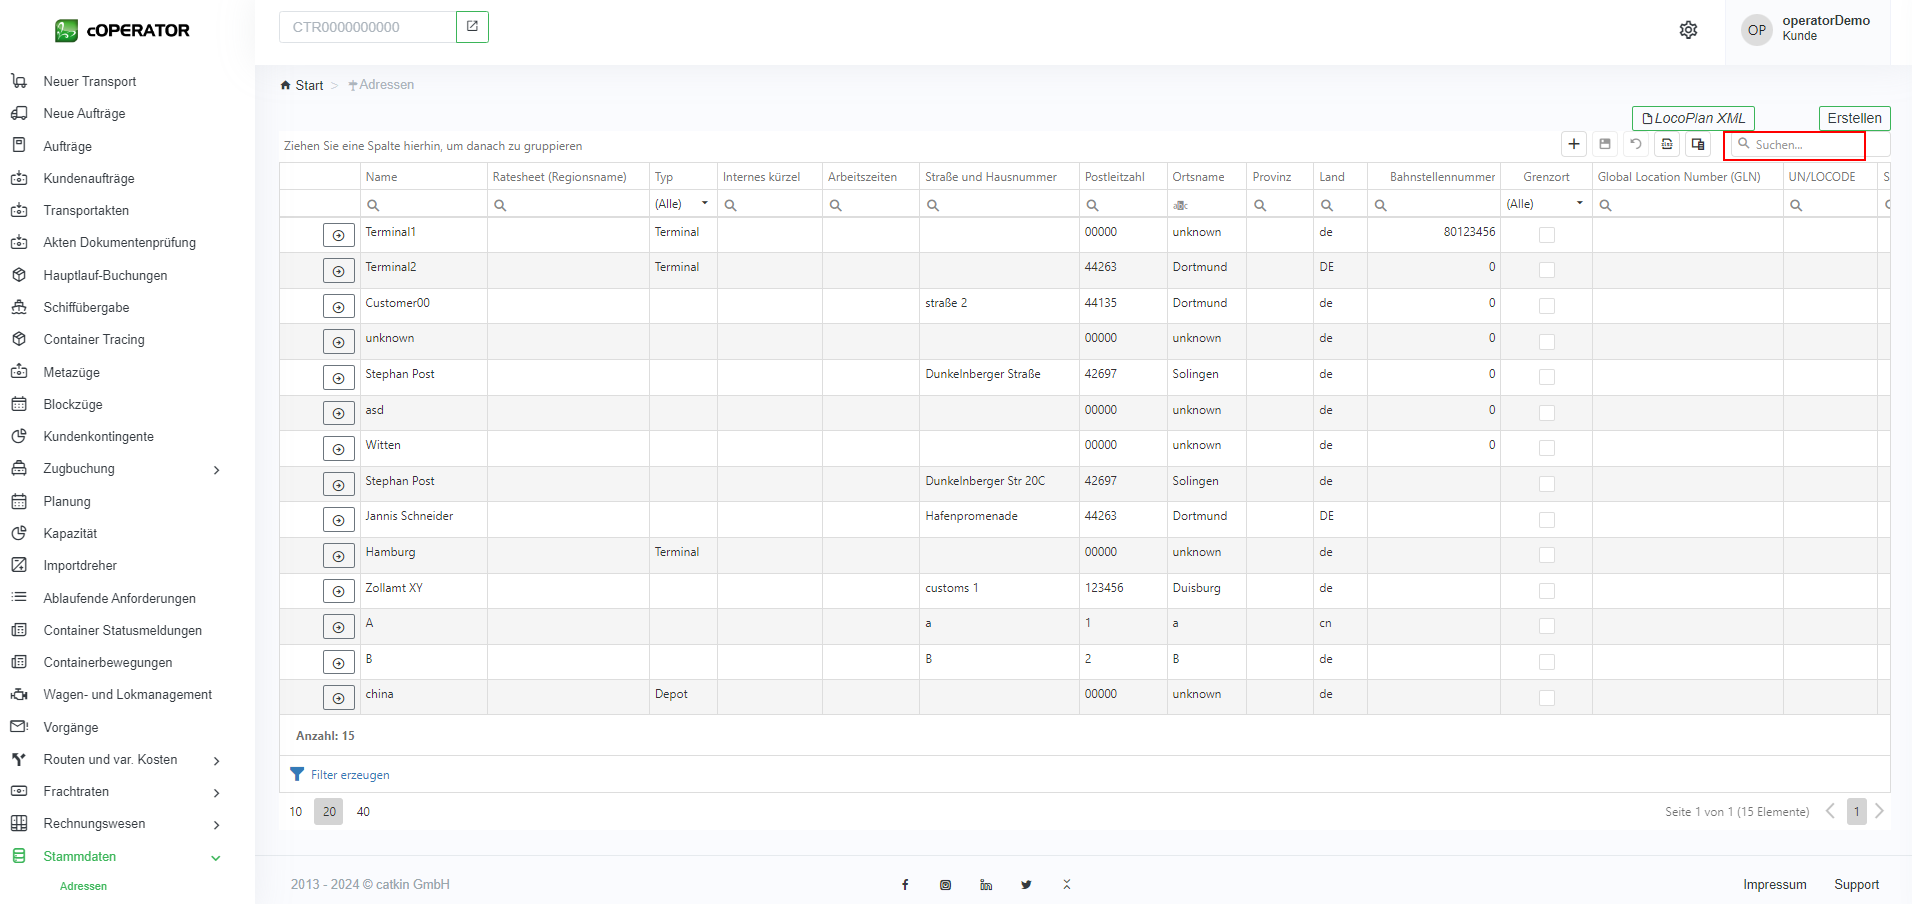Click the Erstellen button

coord(1853,118)
